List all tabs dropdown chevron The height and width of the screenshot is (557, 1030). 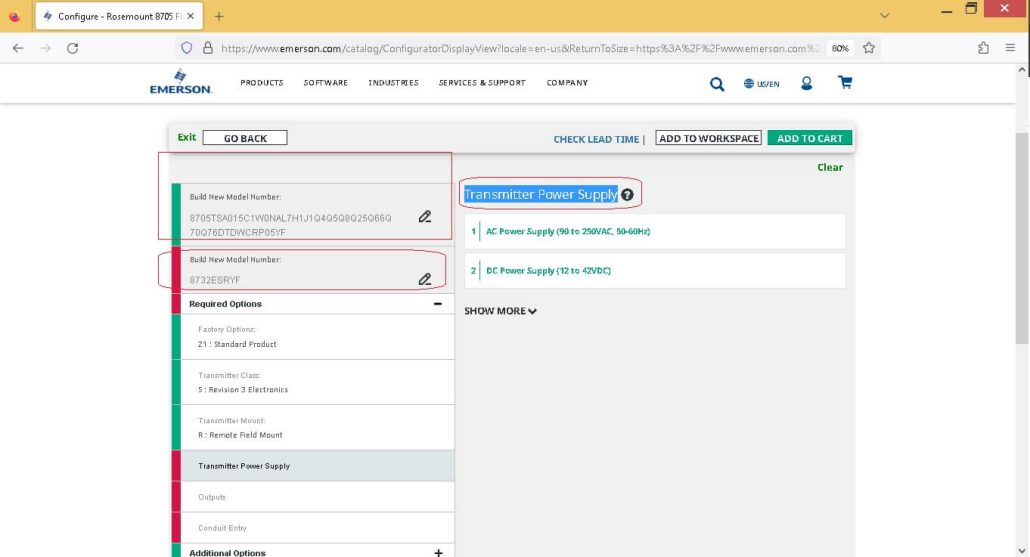coord(884,16)
